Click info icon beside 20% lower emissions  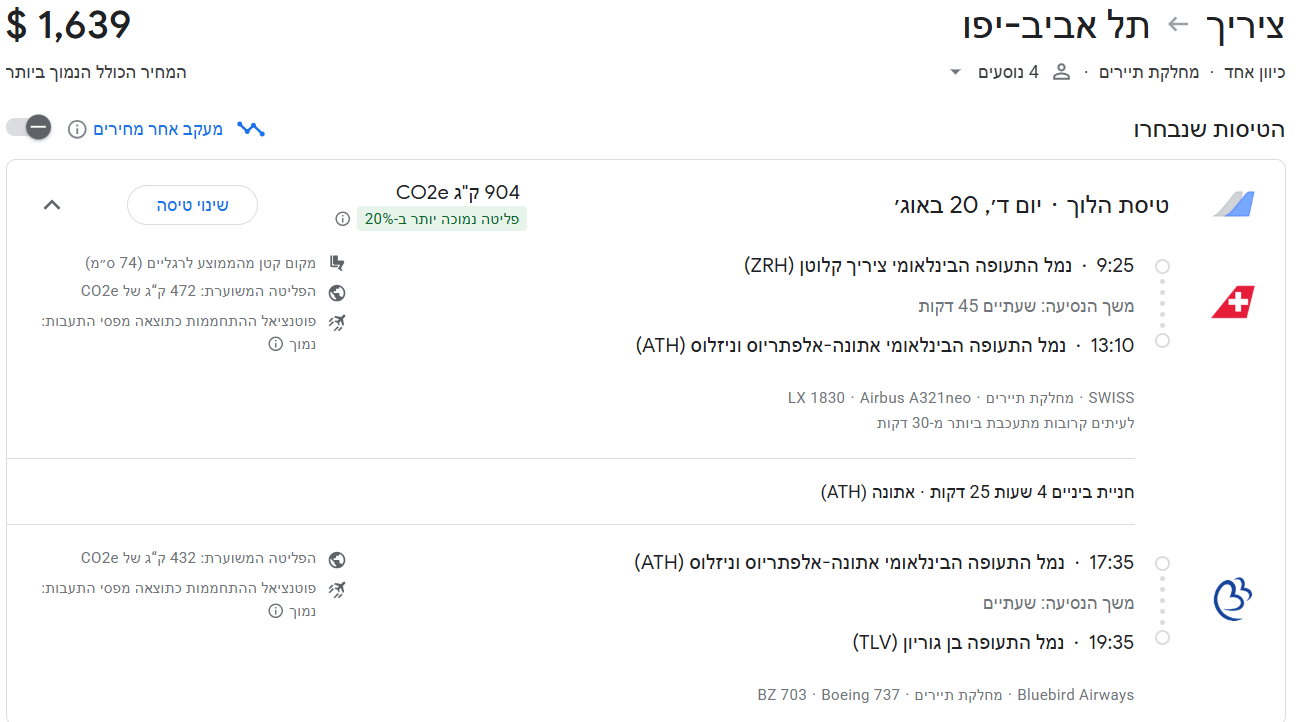coord(343,219)
